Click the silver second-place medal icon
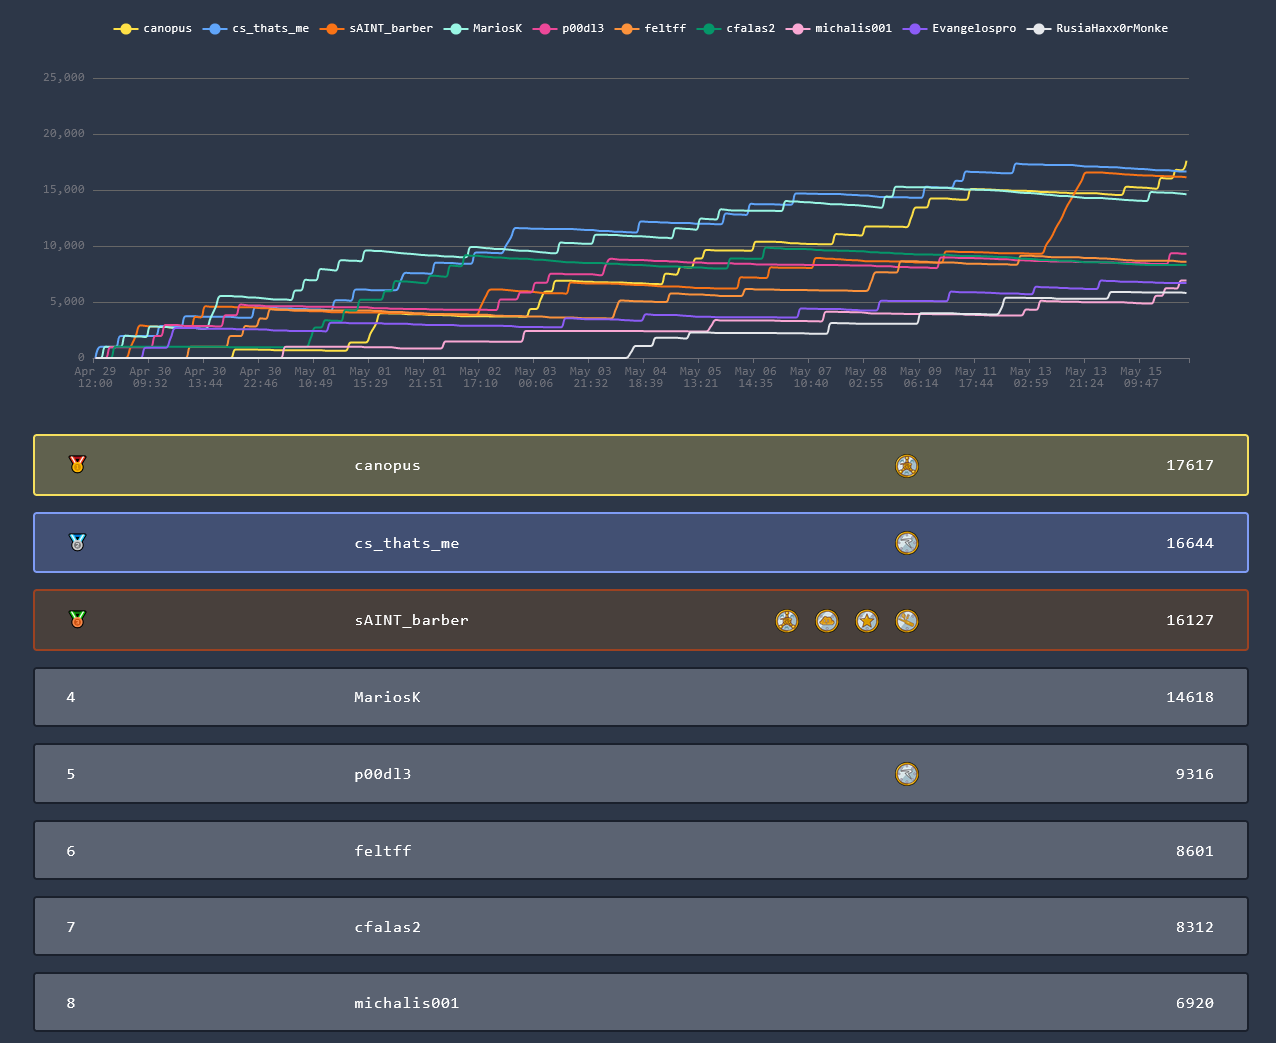This screenshot has width=1276, height=1043. point(77,542)
